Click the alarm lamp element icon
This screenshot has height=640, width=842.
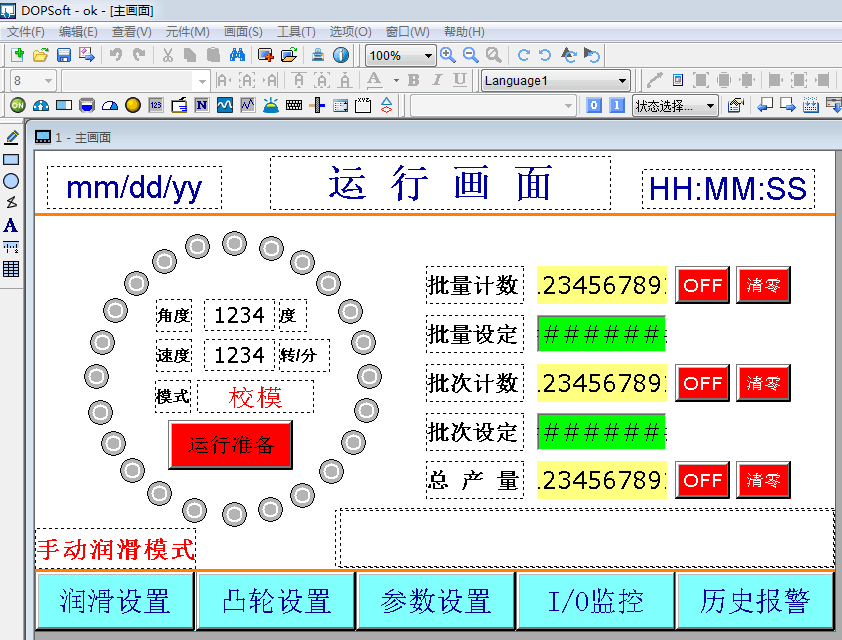[271, 105]
